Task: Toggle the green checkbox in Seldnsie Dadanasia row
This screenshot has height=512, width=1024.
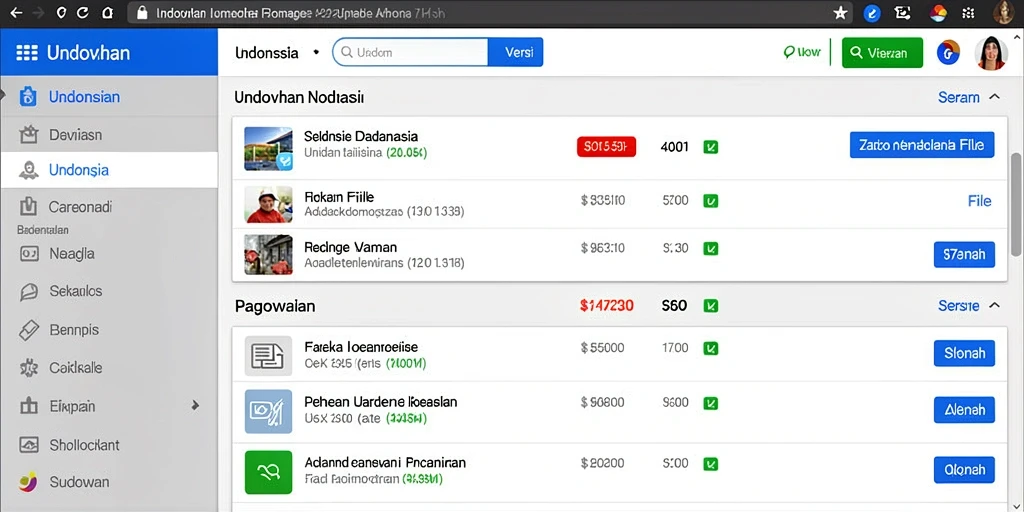Action: (x=711, y=147)
